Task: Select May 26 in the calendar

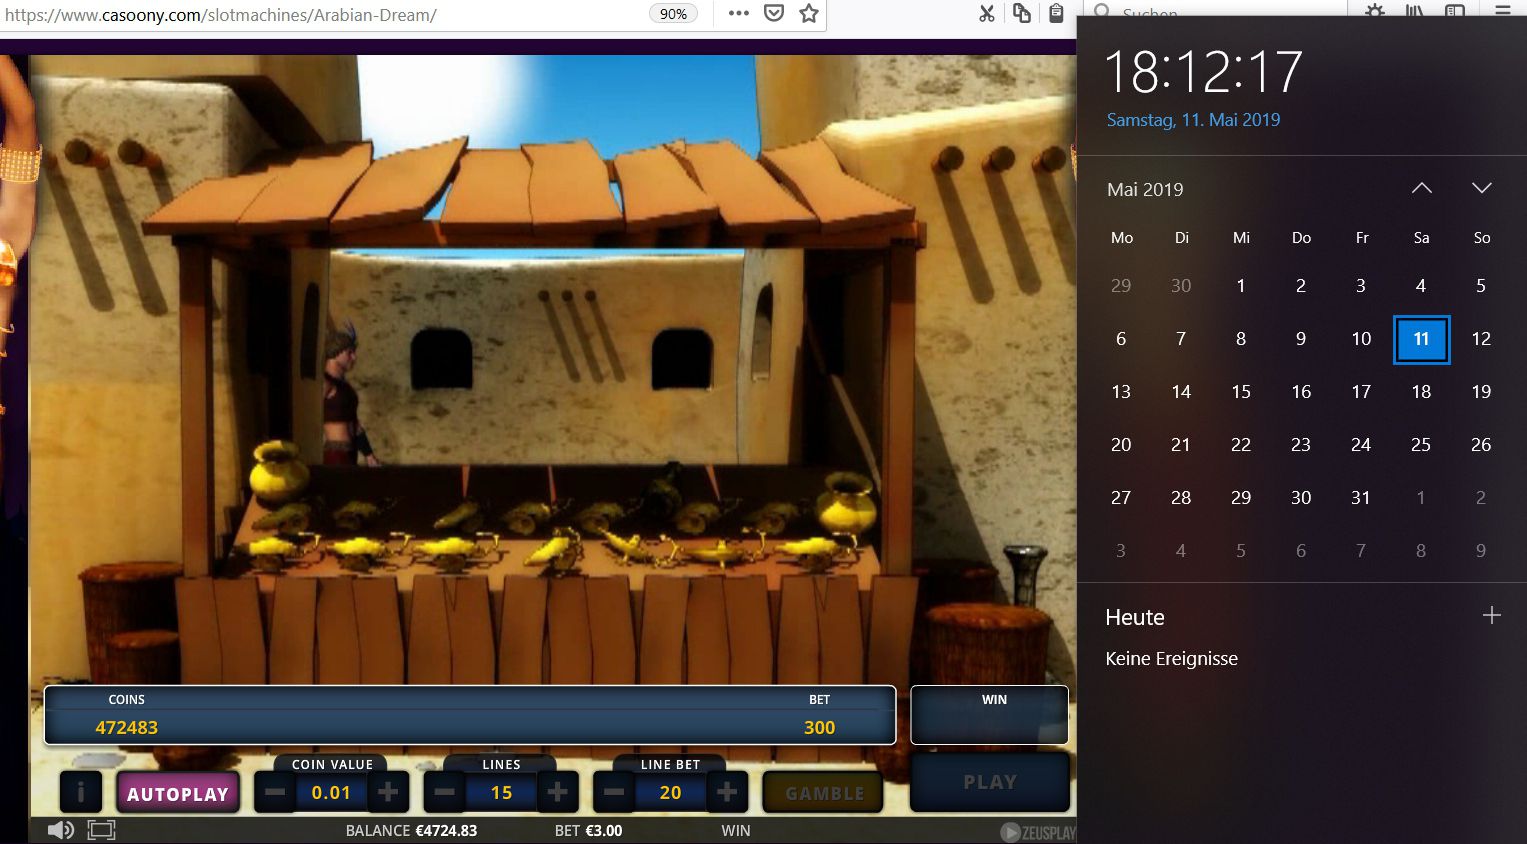Action: 1481,445
